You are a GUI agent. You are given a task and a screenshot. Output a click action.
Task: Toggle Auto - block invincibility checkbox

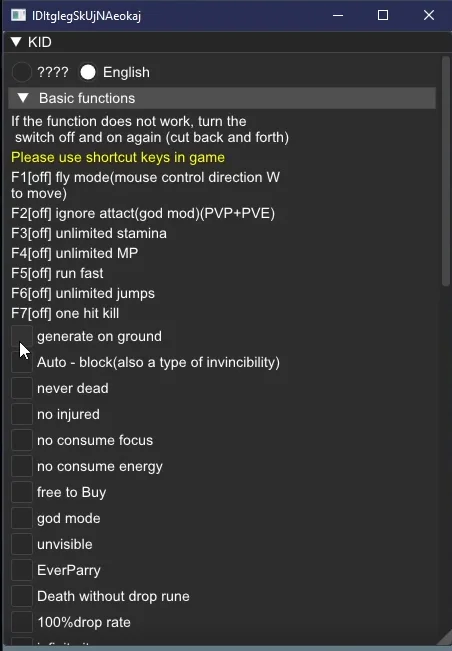pos(22,362)
